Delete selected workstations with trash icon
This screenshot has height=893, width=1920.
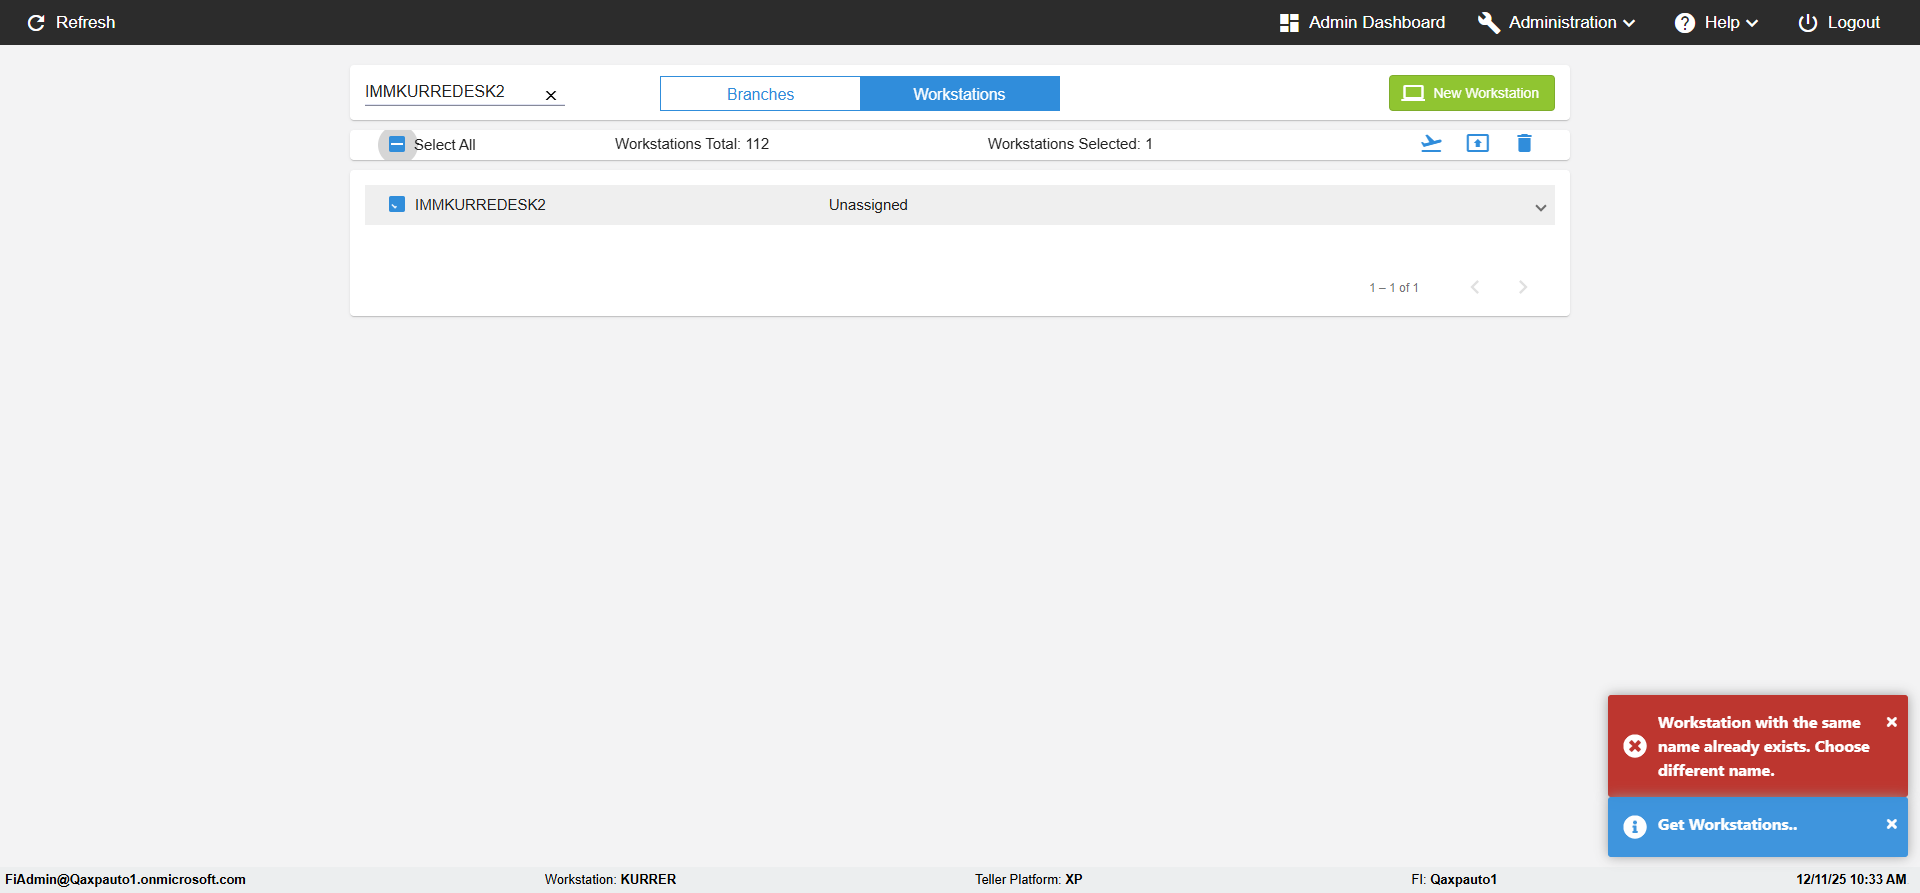click(x=1524, y=143)
